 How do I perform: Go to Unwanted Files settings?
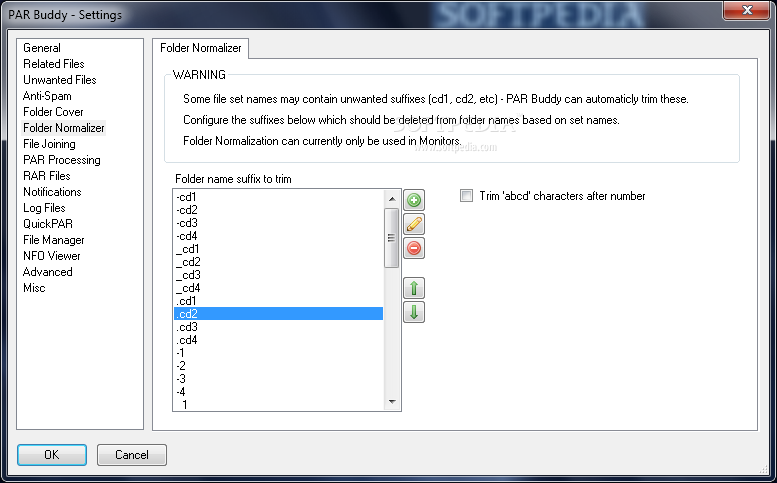59,80
